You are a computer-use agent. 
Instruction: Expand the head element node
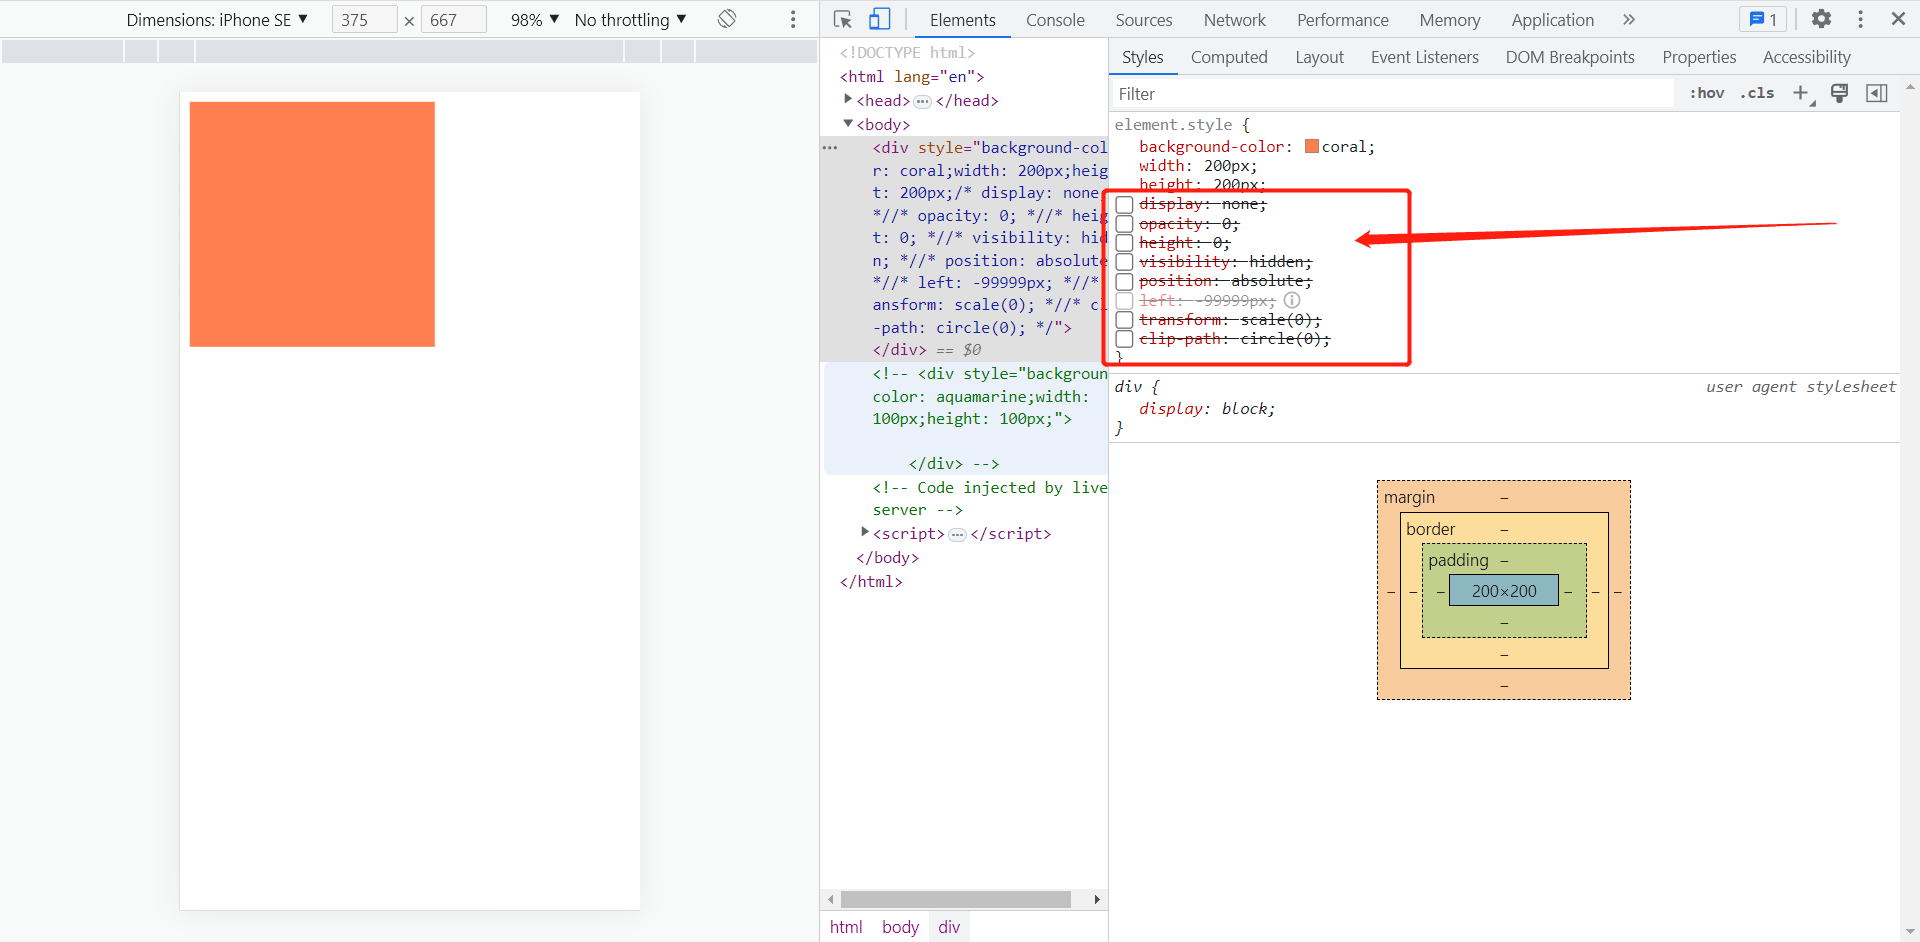(848, 99)
